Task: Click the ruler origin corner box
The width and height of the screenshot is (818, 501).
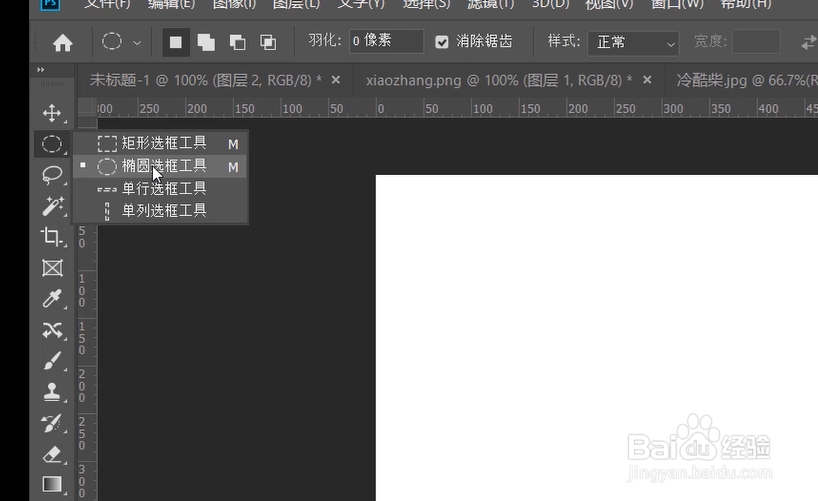Action: click(87, 108)
